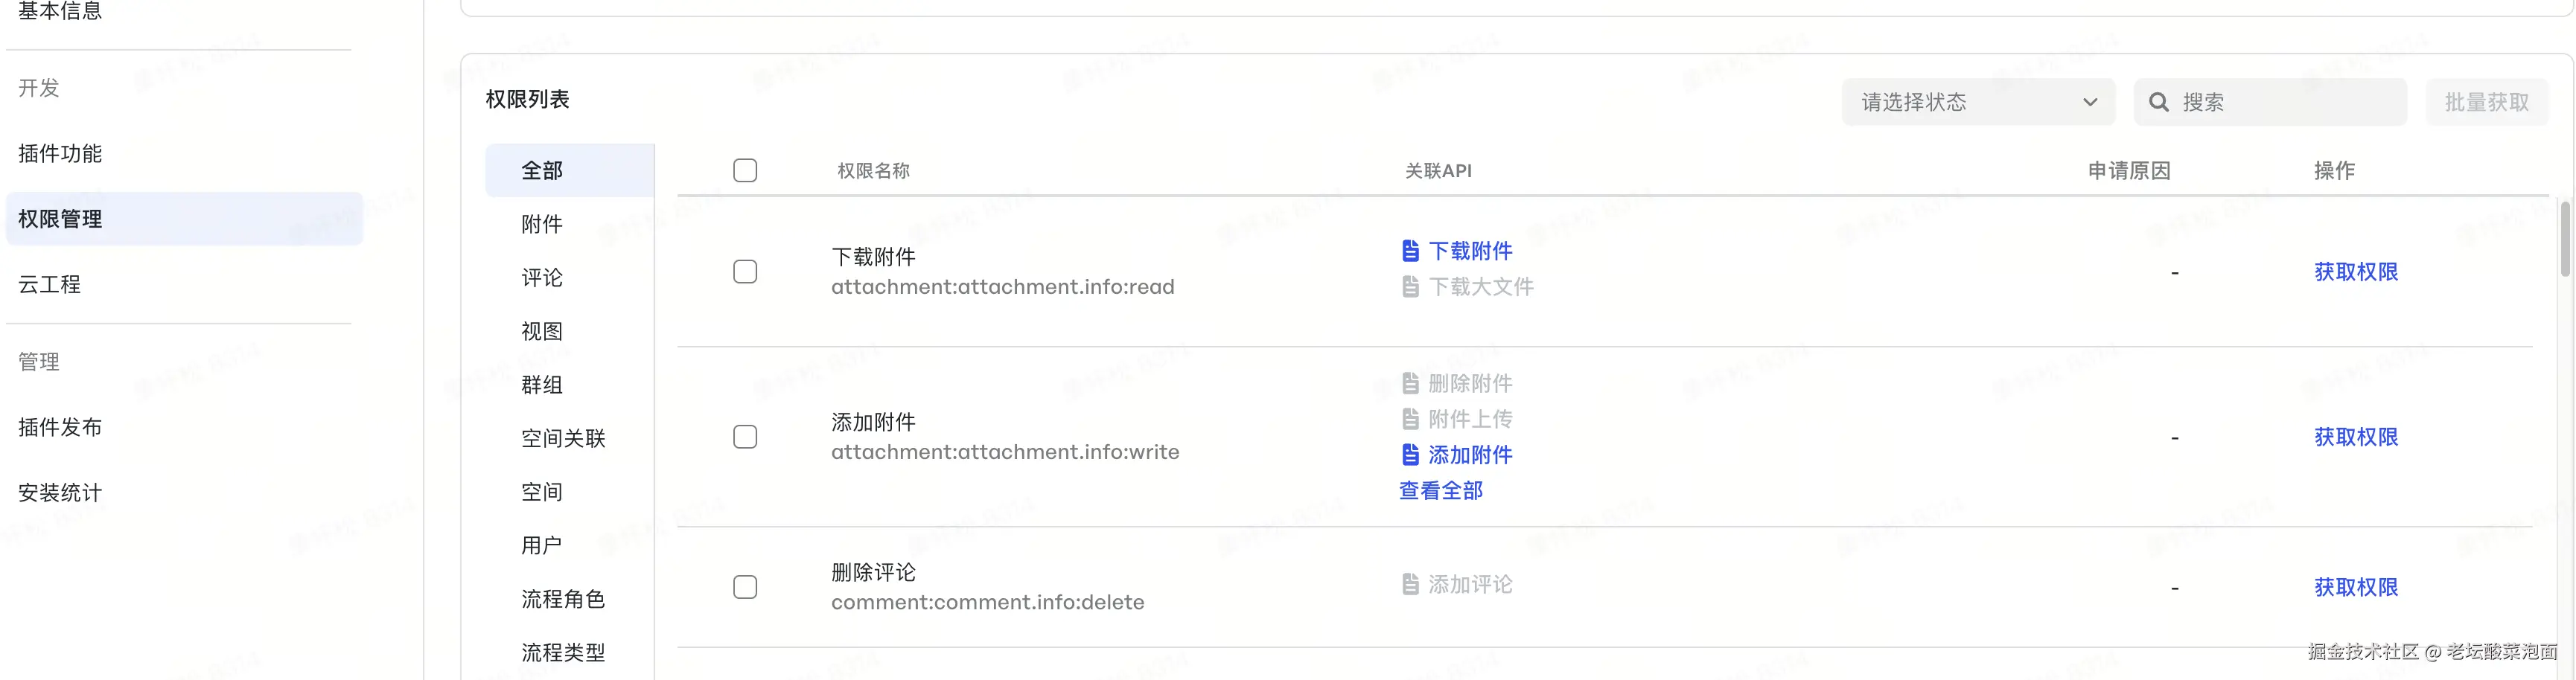Expand all APIs via 查看全部
This screenshot has height=680, width=2576.
click(x=1440, y=491)
